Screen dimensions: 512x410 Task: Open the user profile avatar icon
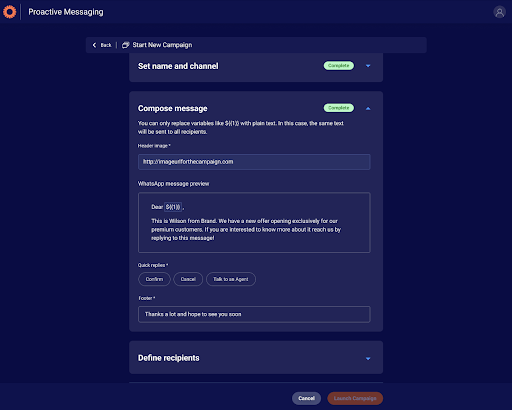499,12
